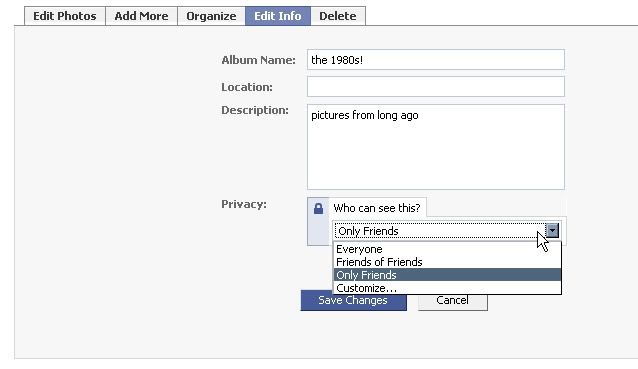This screenshot has width=638, height=369.
Task: Click the Description field label
Action: (x=255, y=110)
